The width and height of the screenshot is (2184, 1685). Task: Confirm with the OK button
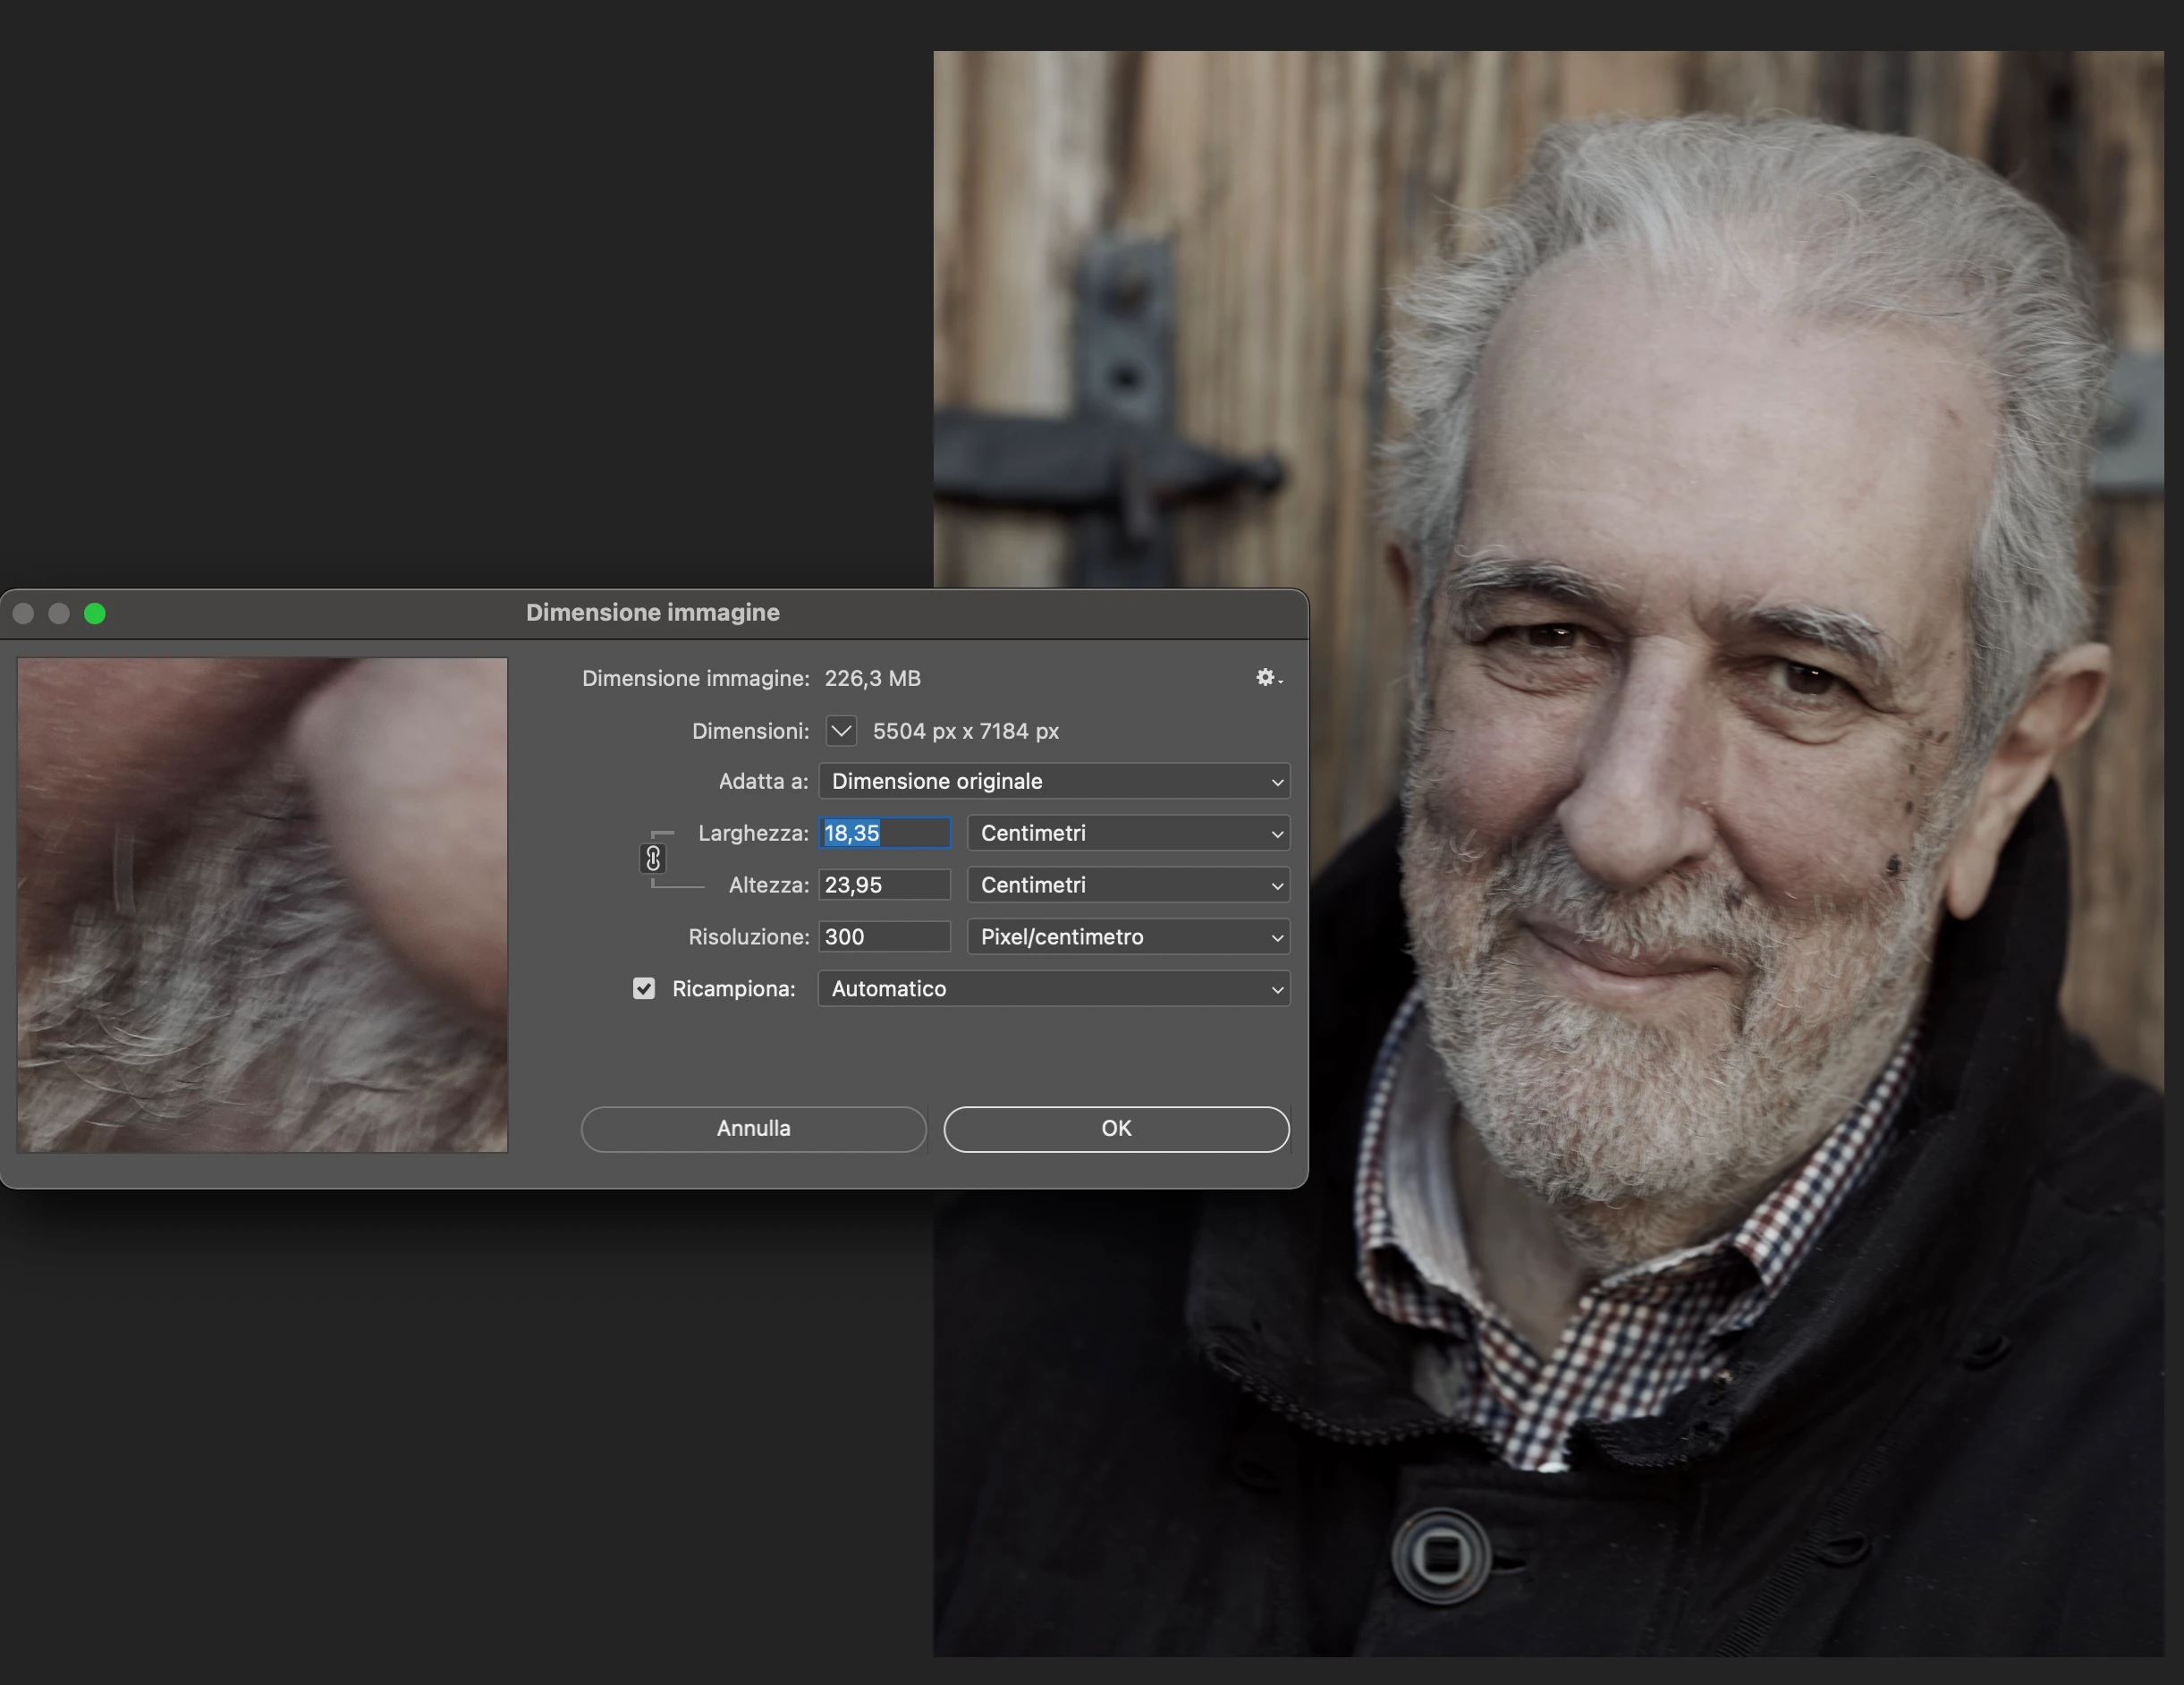(1116, 1128)
